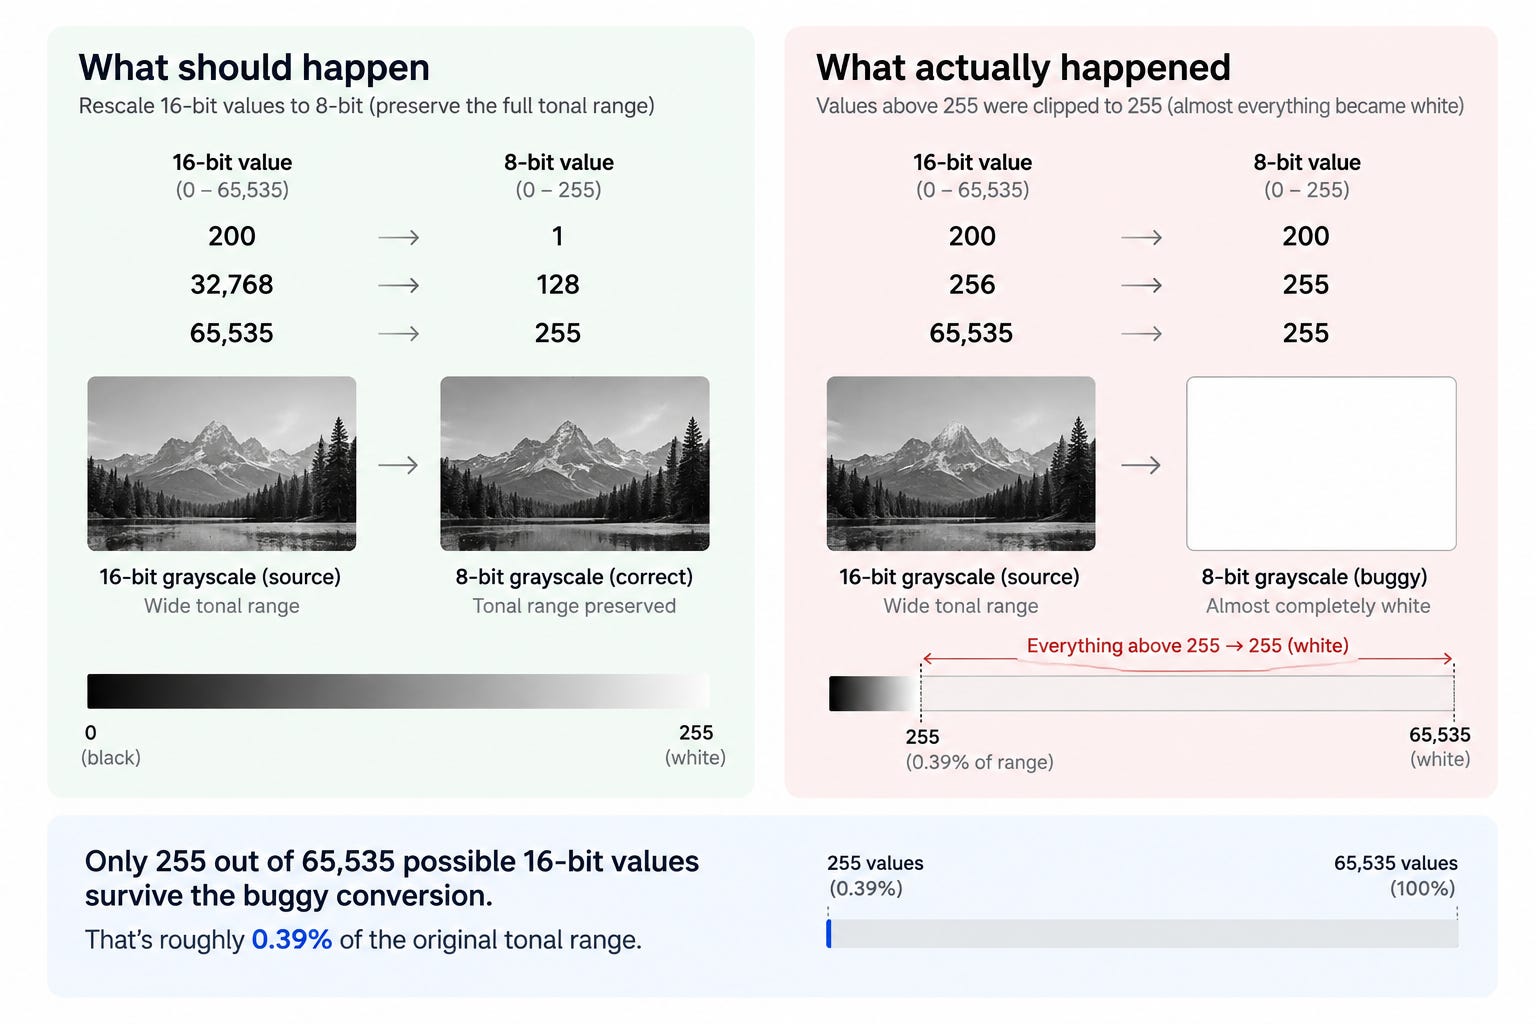Click the arrow between 32,768 and 128
Viewport: 1536px width, 1024px height.
coord(398,285)
